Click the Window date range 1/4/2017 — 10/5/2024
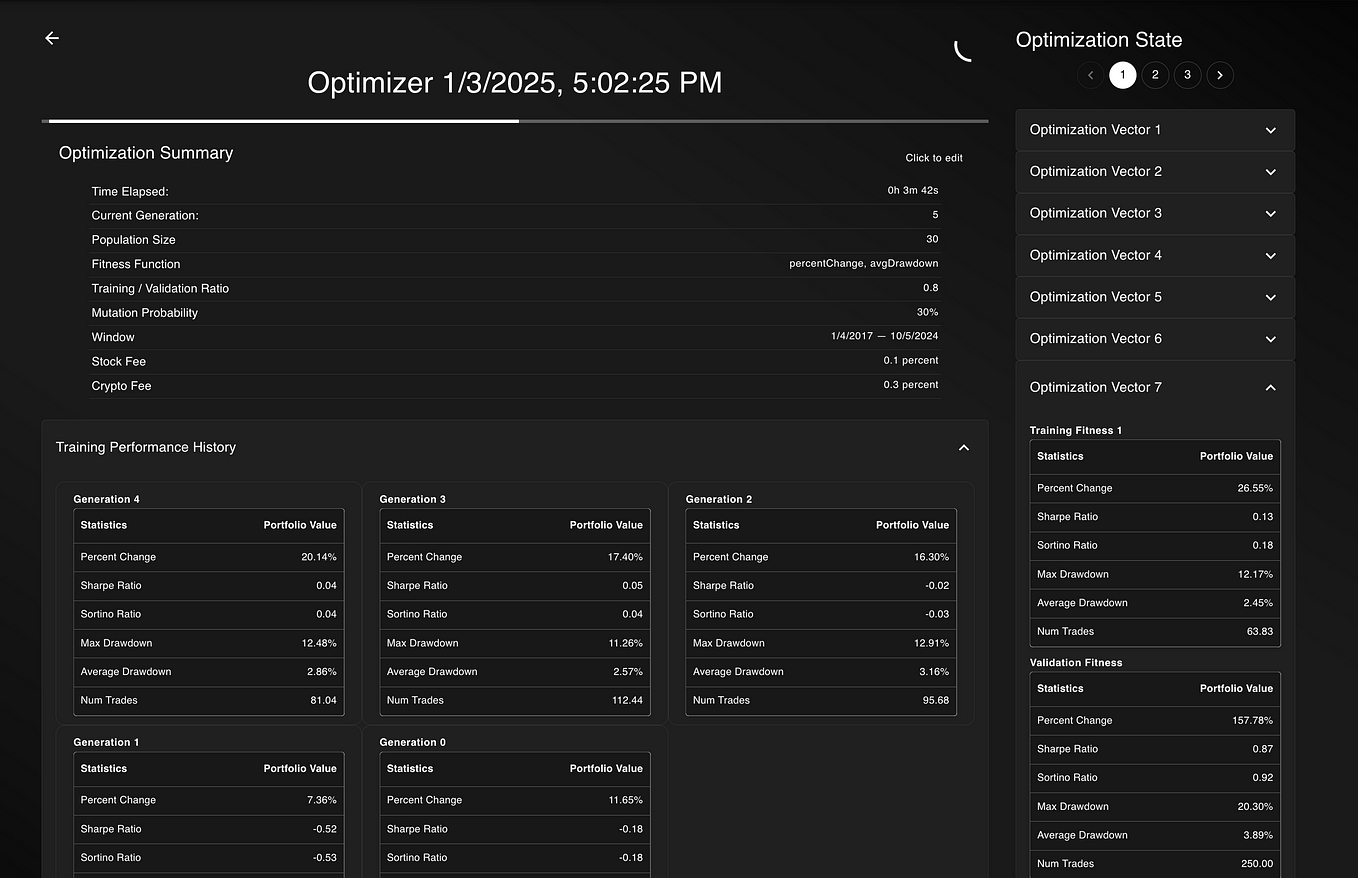The width and height of the screenshot is (1358, 878). (884, 336)
